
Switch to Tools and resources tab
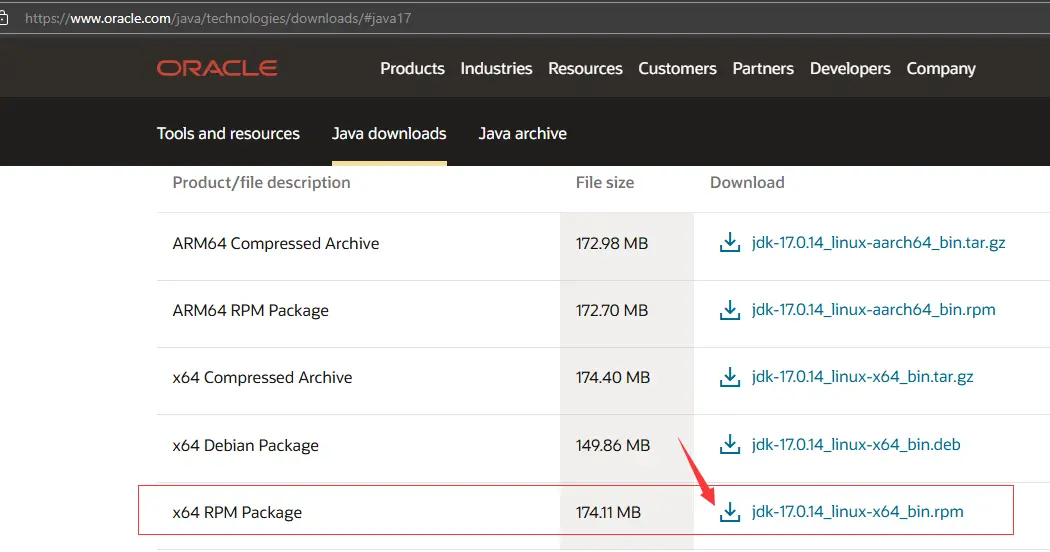click(x=228, y=133)
